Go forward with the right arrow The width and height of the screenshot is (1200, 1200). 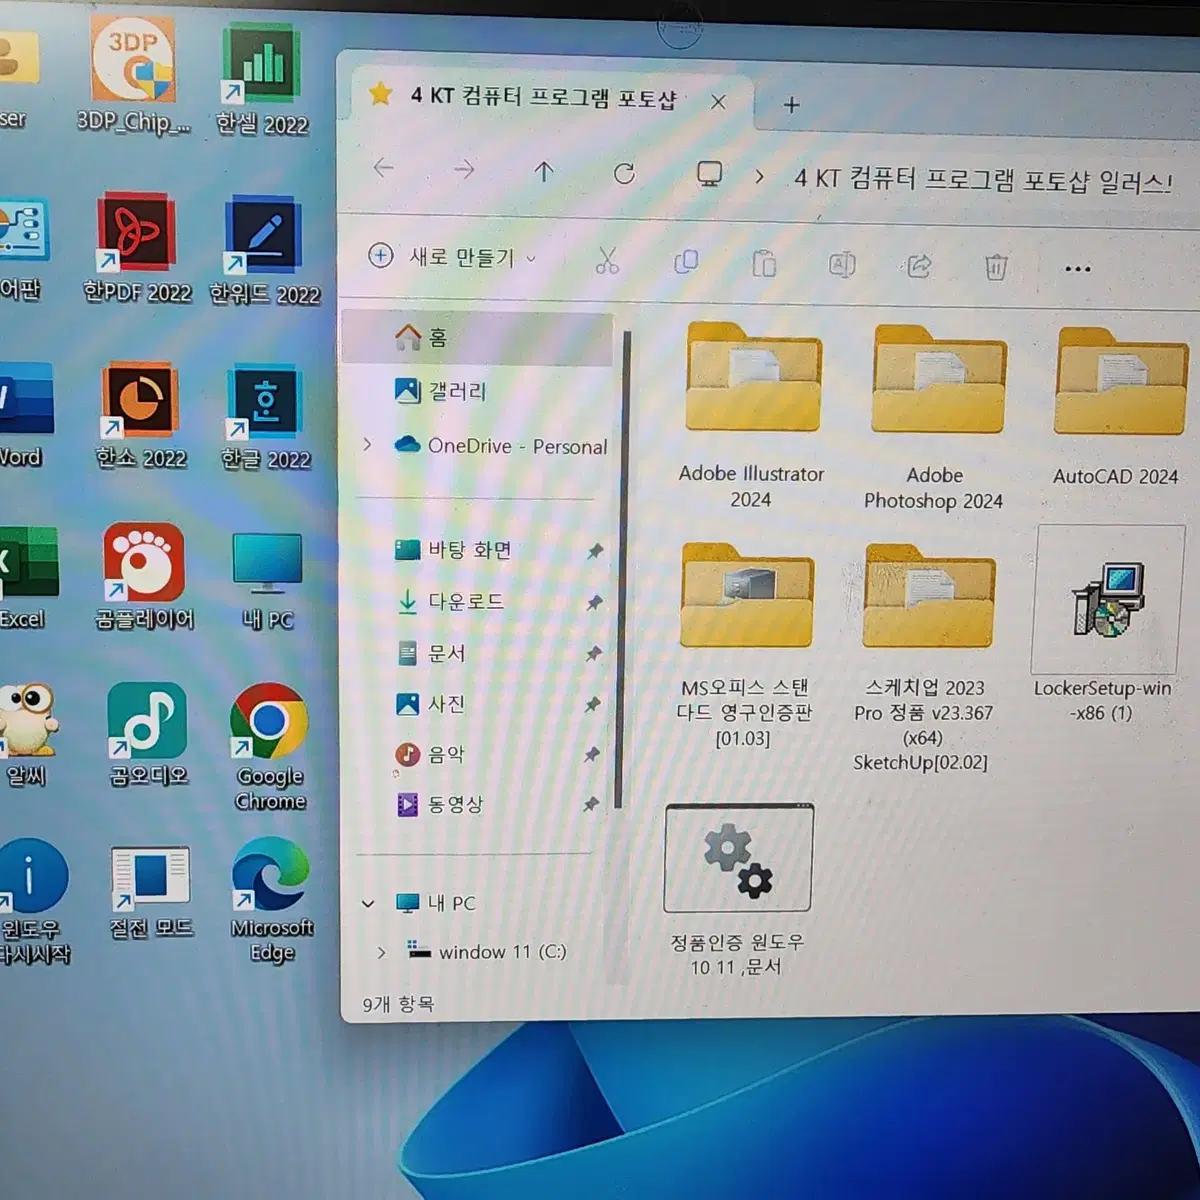[464, 170]
